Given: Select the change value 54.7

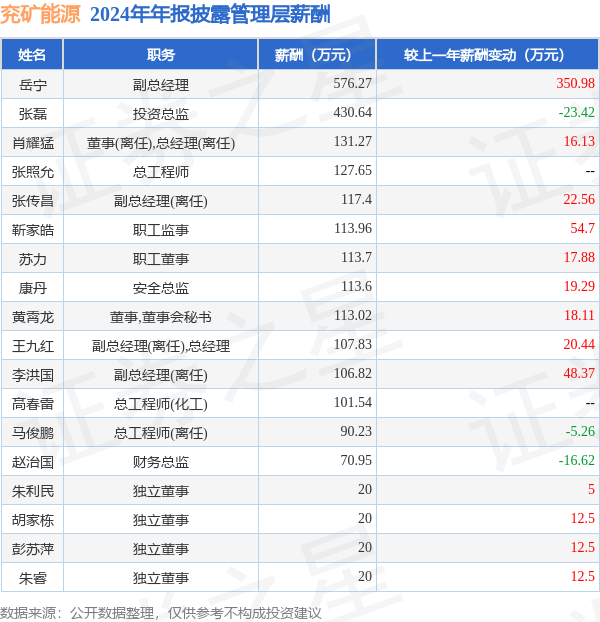Looking at the screenshot, I should coord(583,228).
